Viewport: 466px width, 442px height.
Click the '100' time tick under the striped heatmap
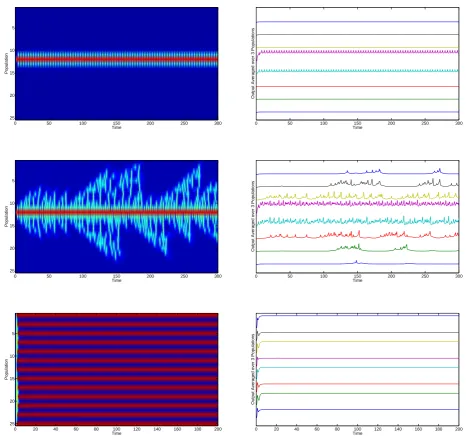click(x=116, y=429)
